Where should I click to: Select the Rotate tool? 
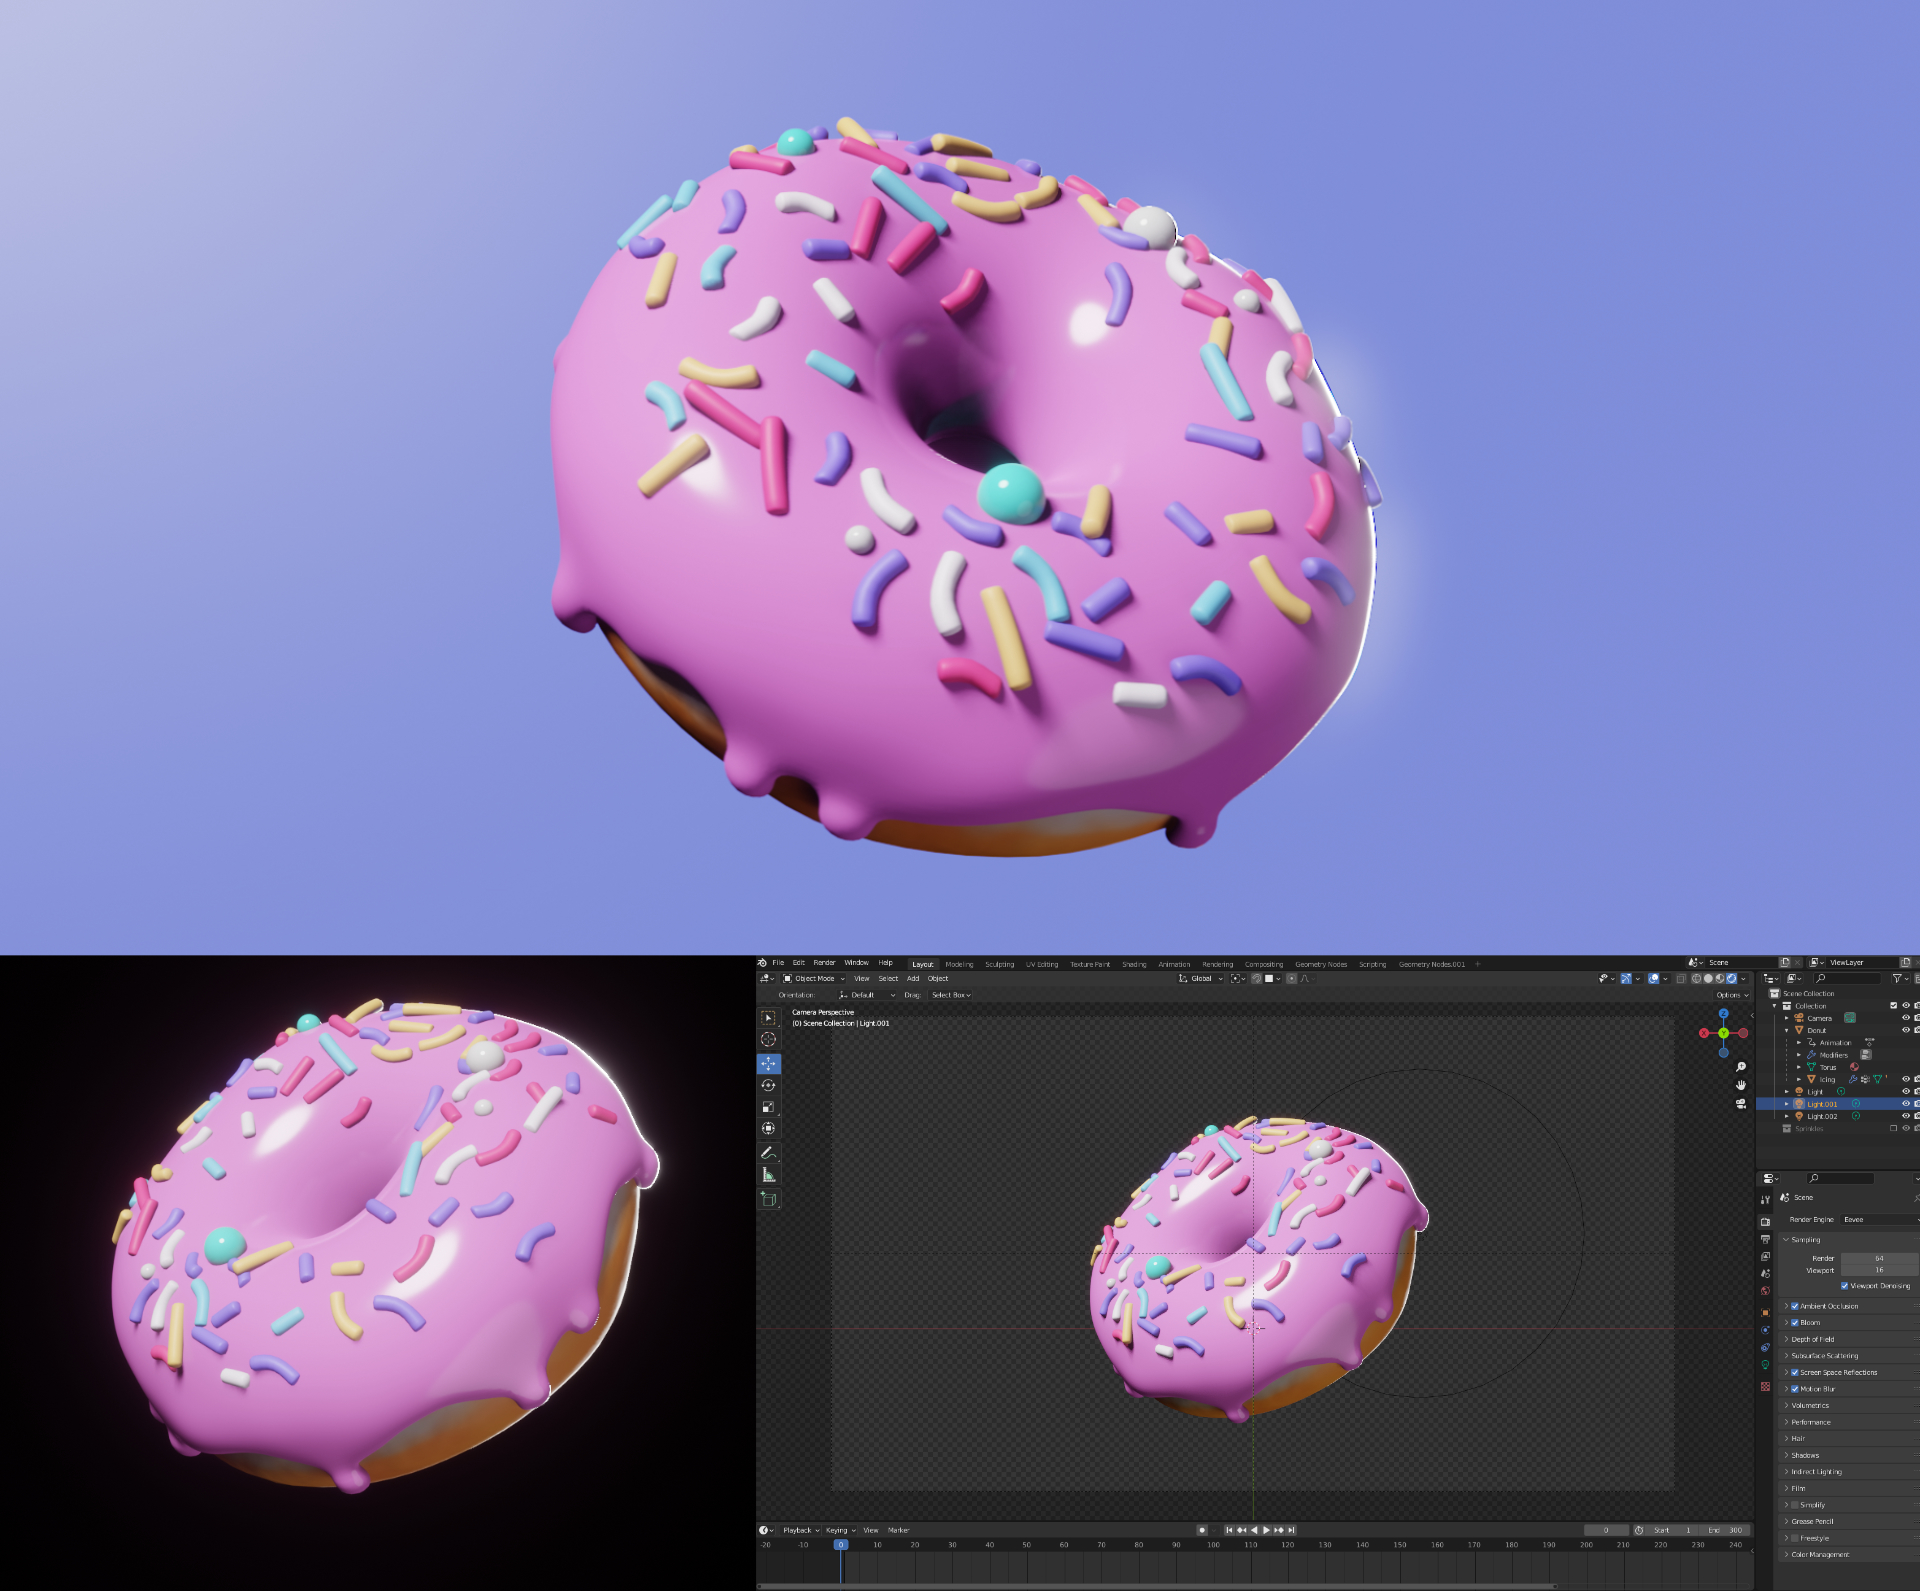(768, 1085)
